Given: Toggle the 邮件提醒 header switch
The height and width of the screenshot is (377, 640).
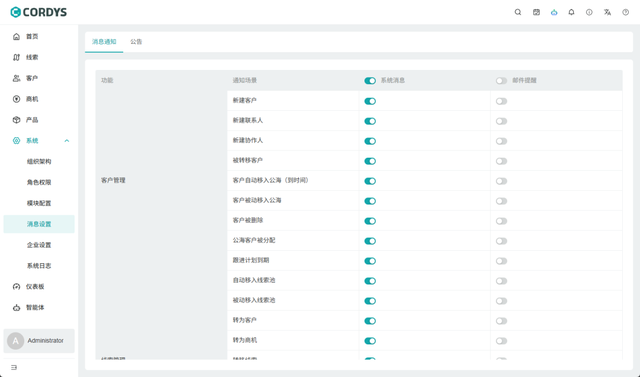Looking at the screenshot, I should (502, 81).
